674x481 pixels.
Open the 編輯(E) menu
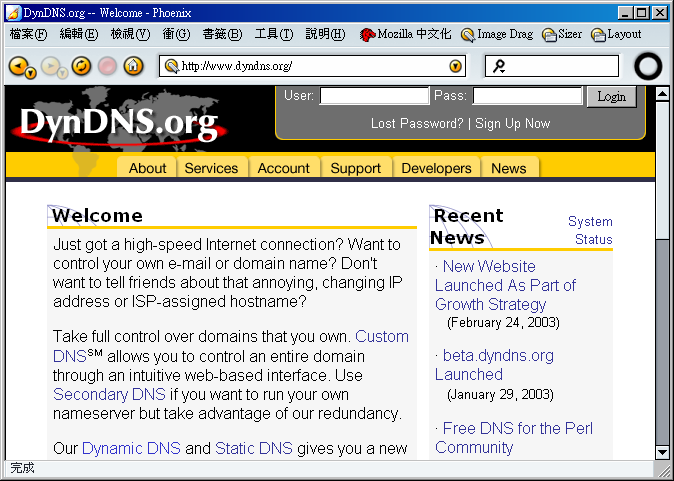pyautogui.click(x=79, y=34)
